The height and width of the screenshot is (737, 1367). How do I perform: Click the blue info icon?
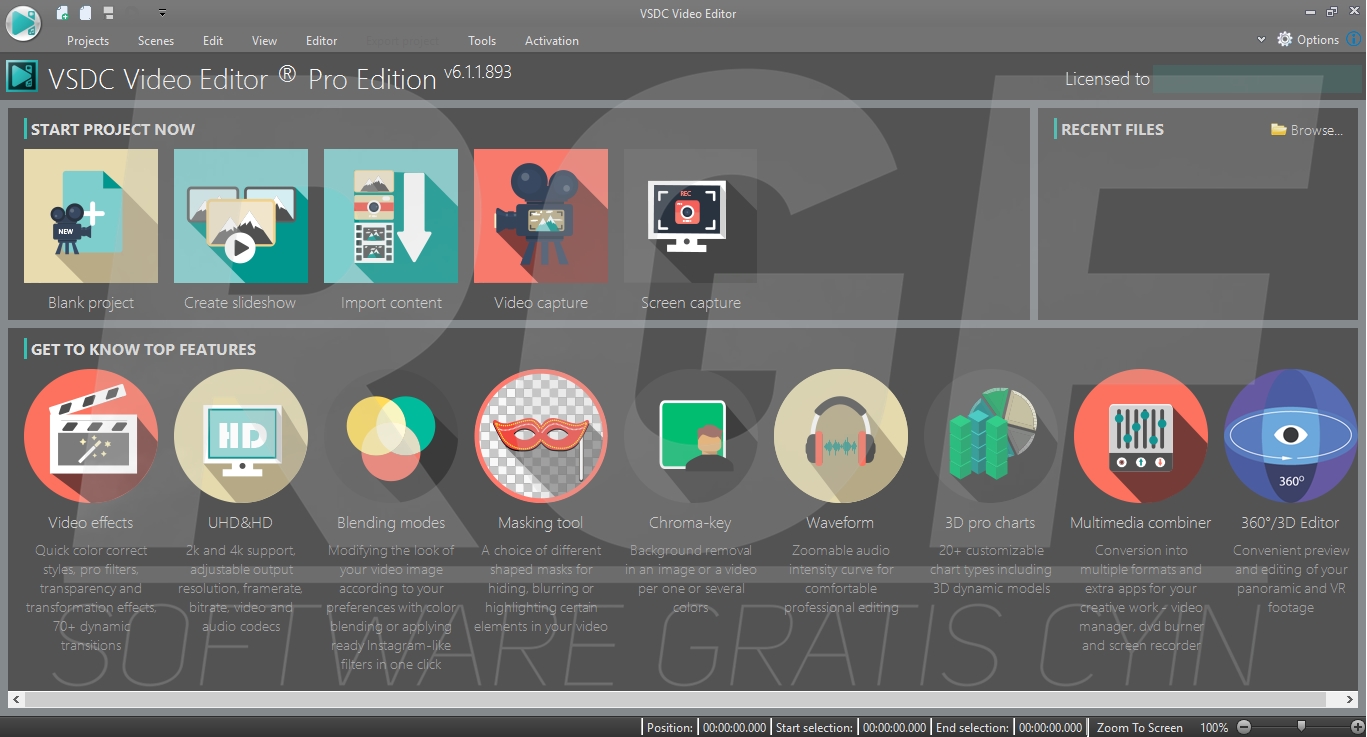[1354, 39]
